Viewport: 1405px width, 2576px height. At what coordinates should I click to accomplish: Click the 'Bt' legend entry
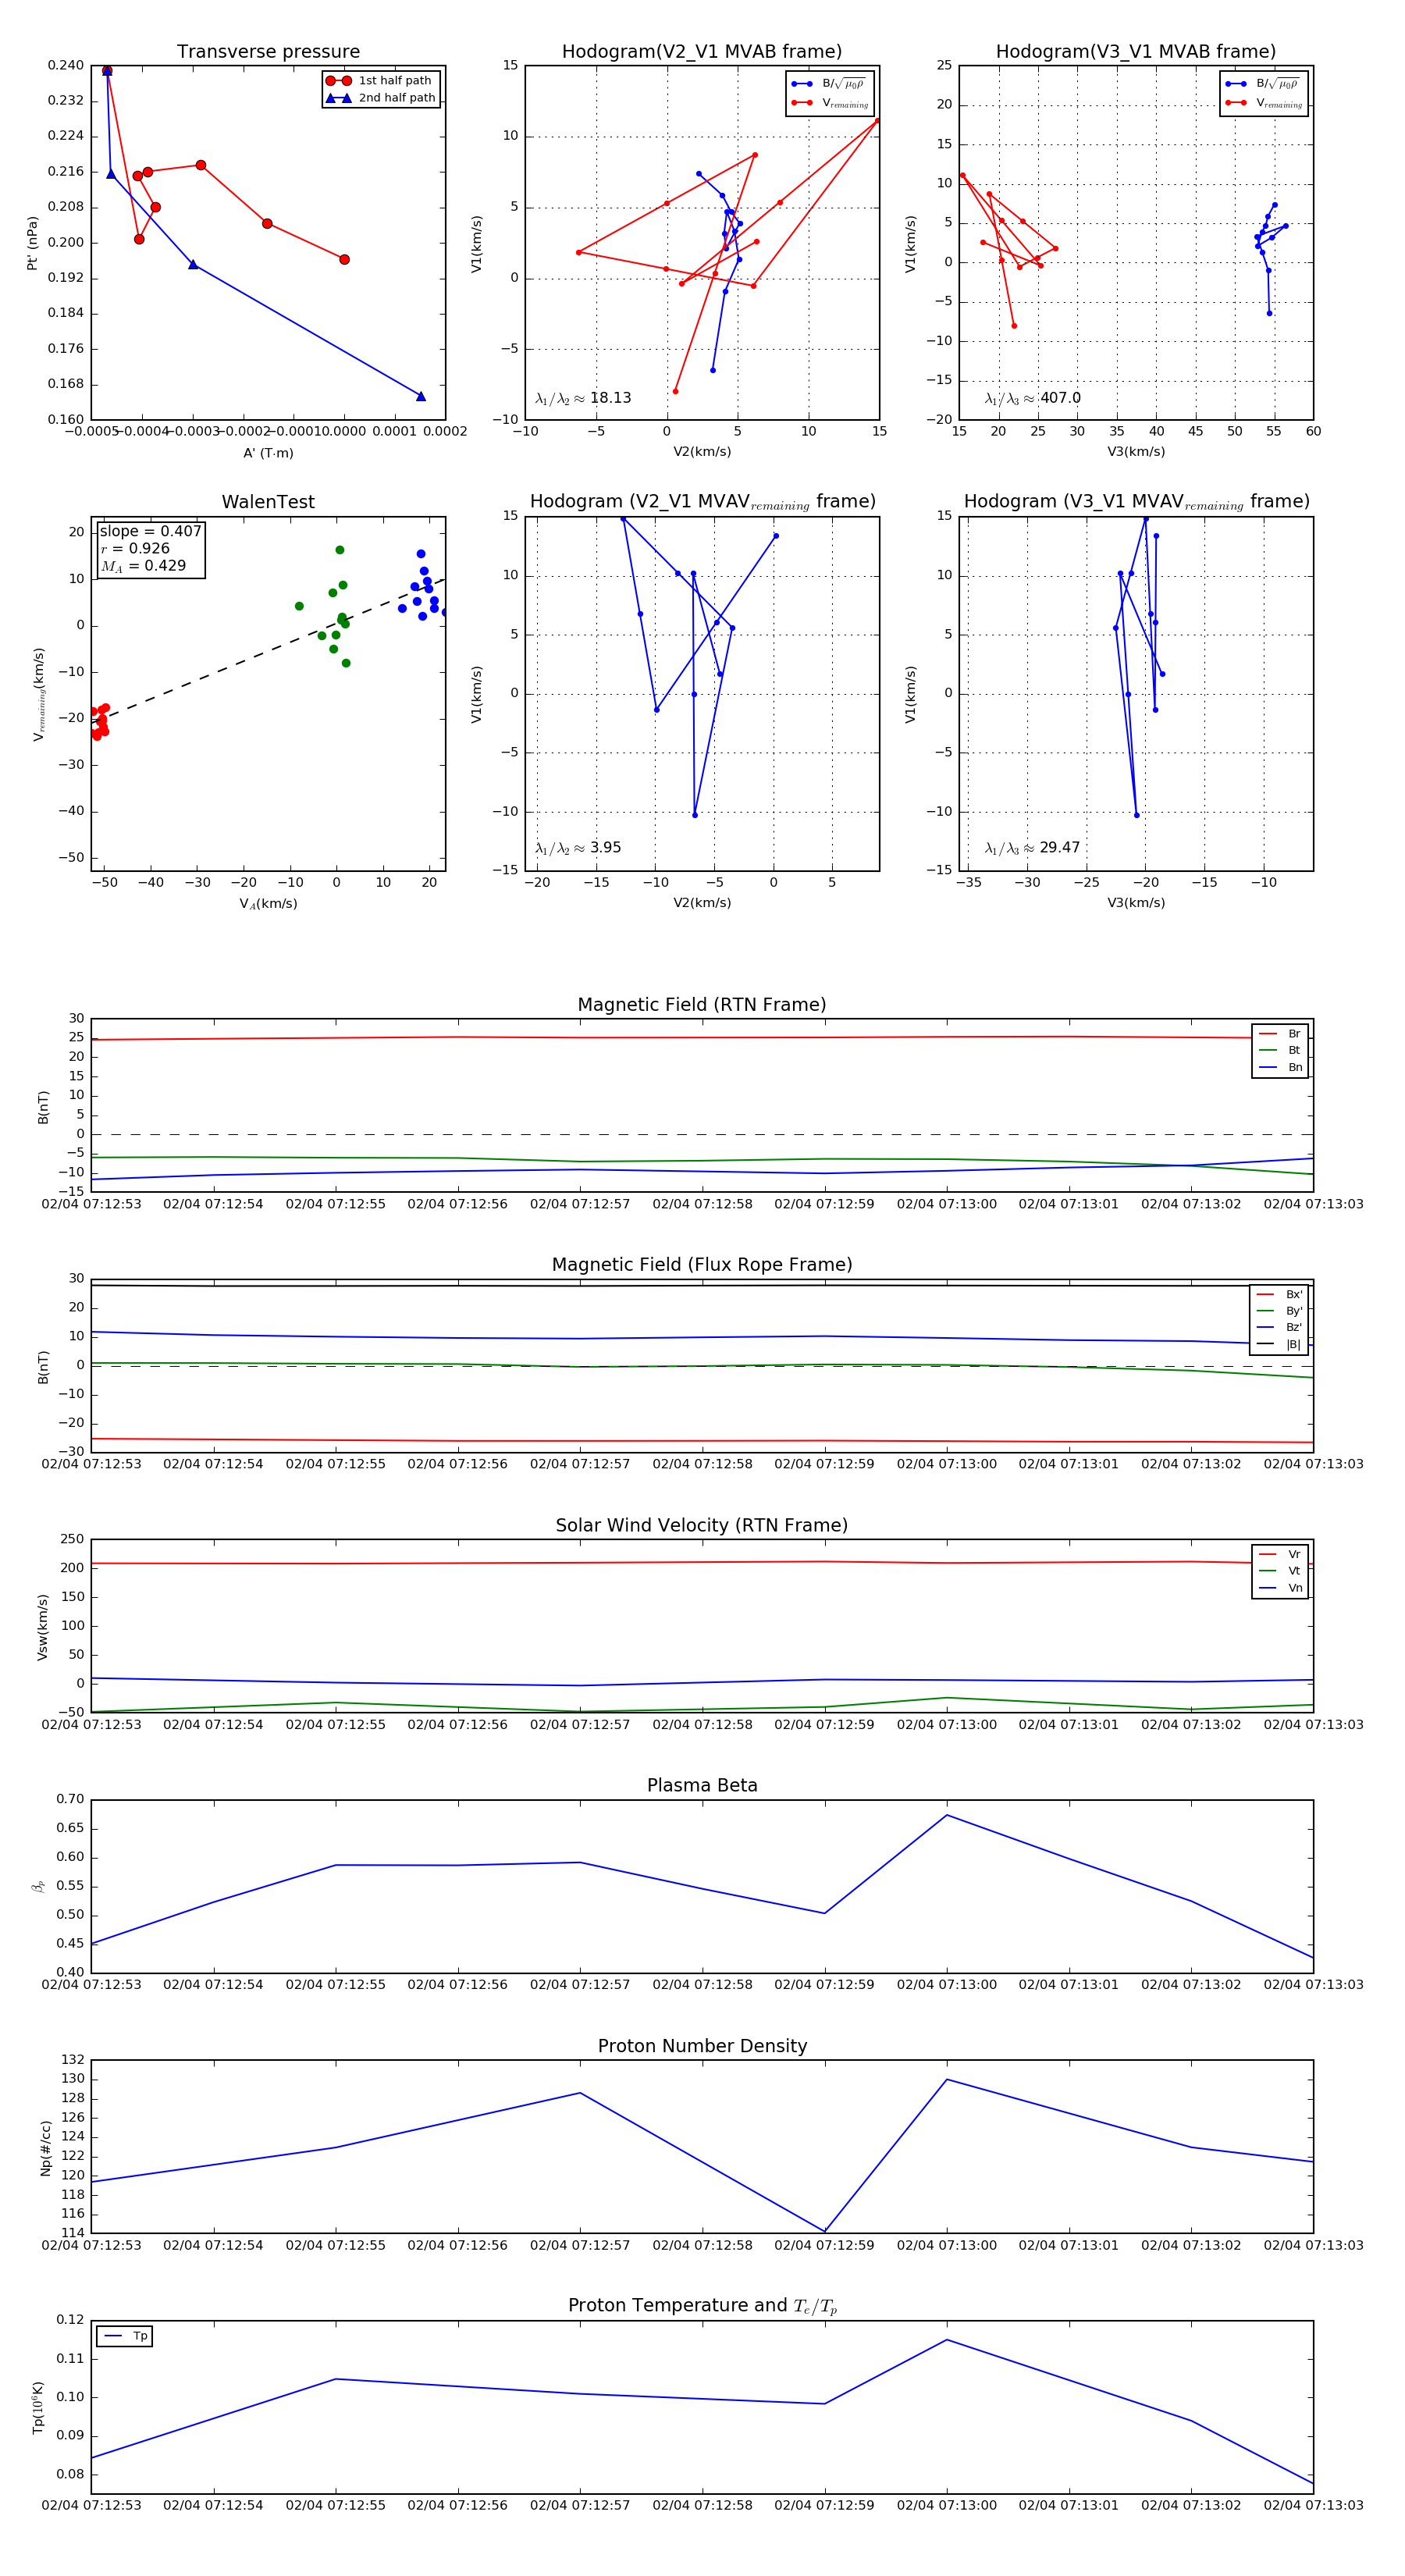(x=1280, y=1051)
